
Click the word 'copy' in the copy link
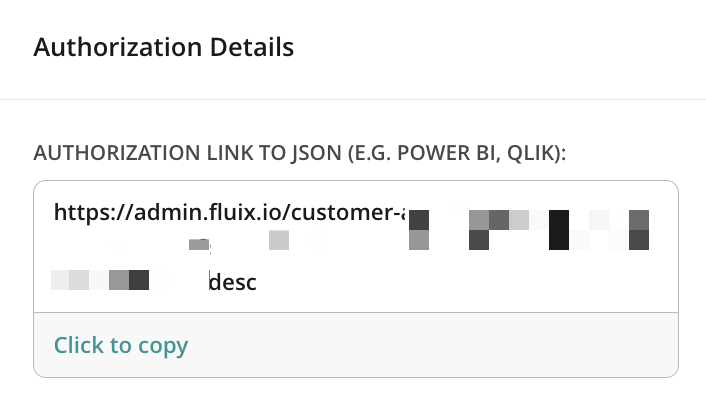pyautogui.click(x=163, y=346)
